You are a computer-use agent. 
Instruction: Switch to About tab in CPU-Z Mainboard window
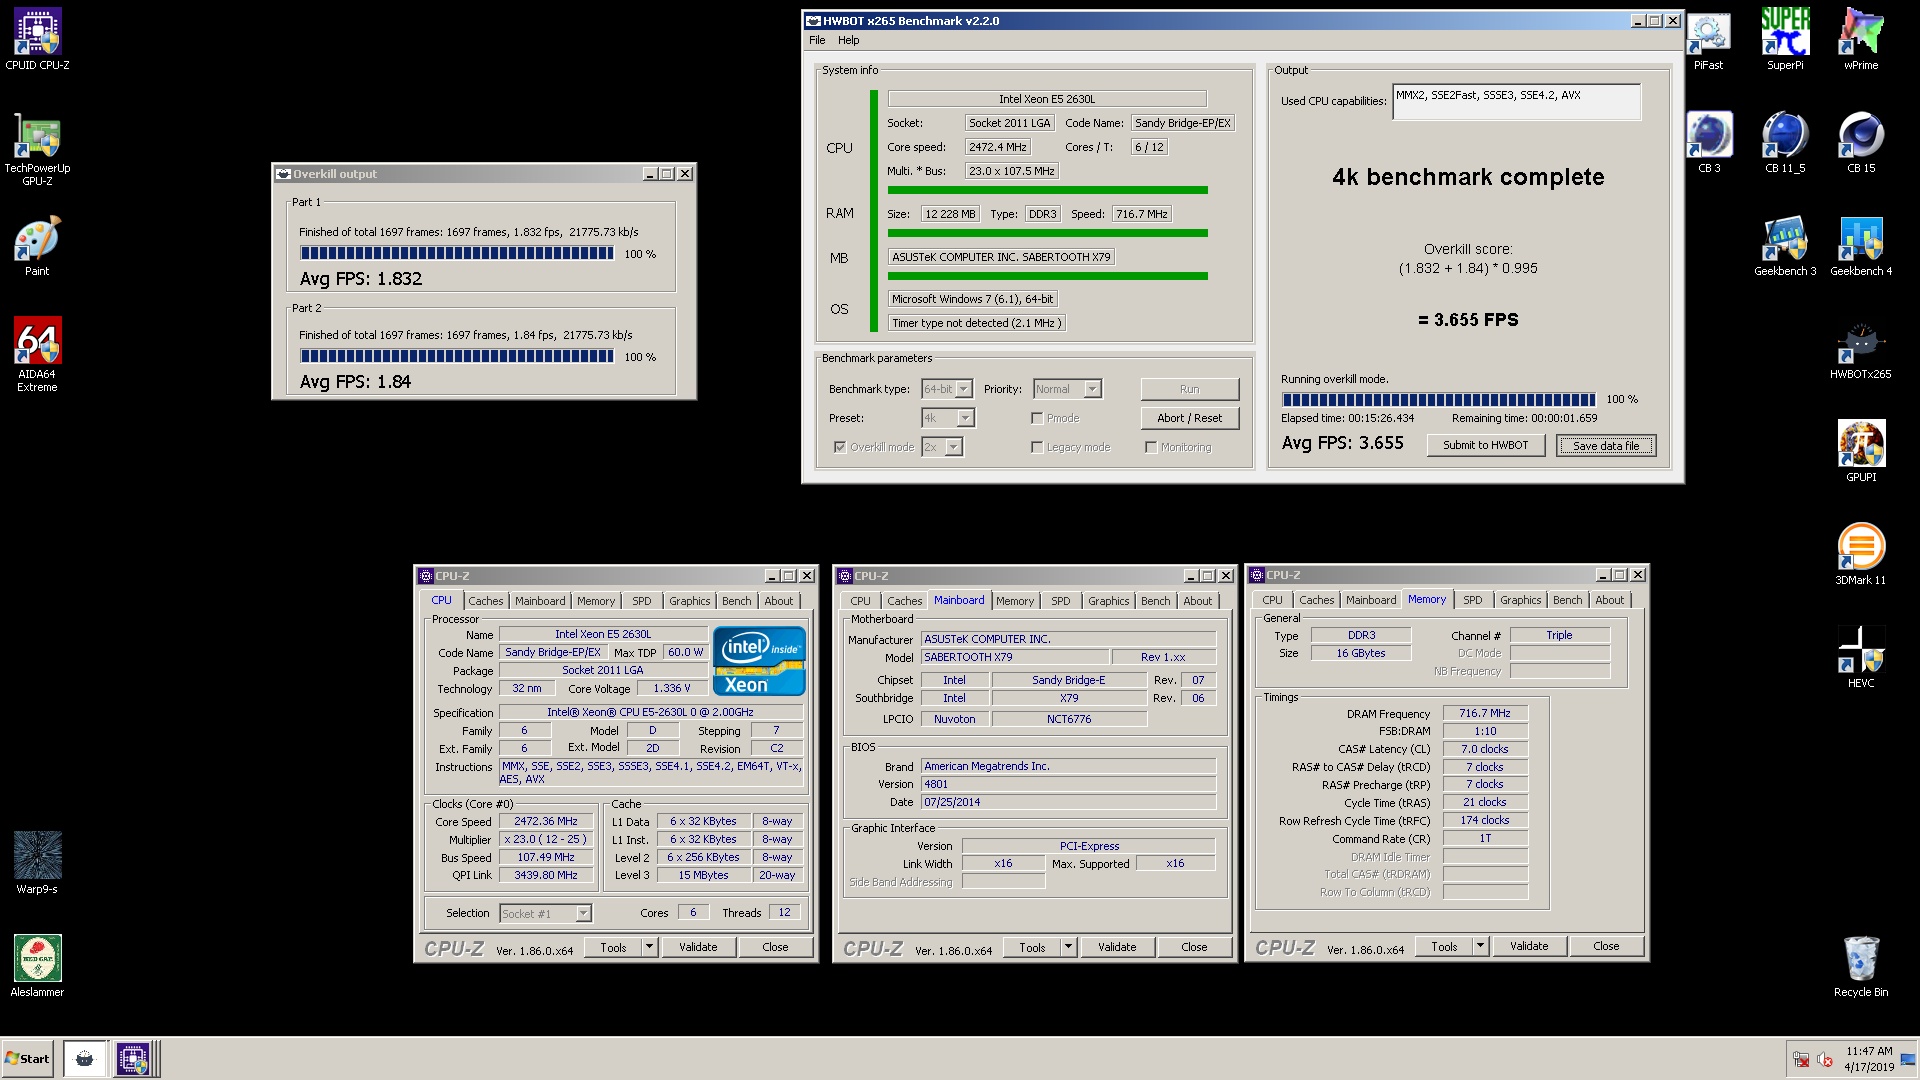tap(1197, 601)
